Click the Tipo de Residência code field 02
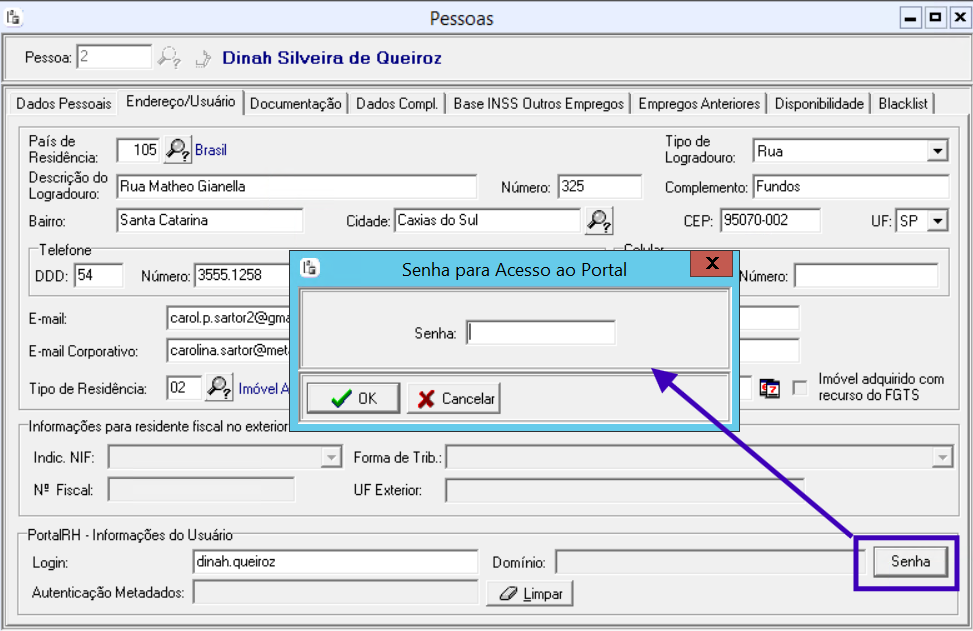The height and width of the screenshot is (631, 973). [x=184, y=388]
